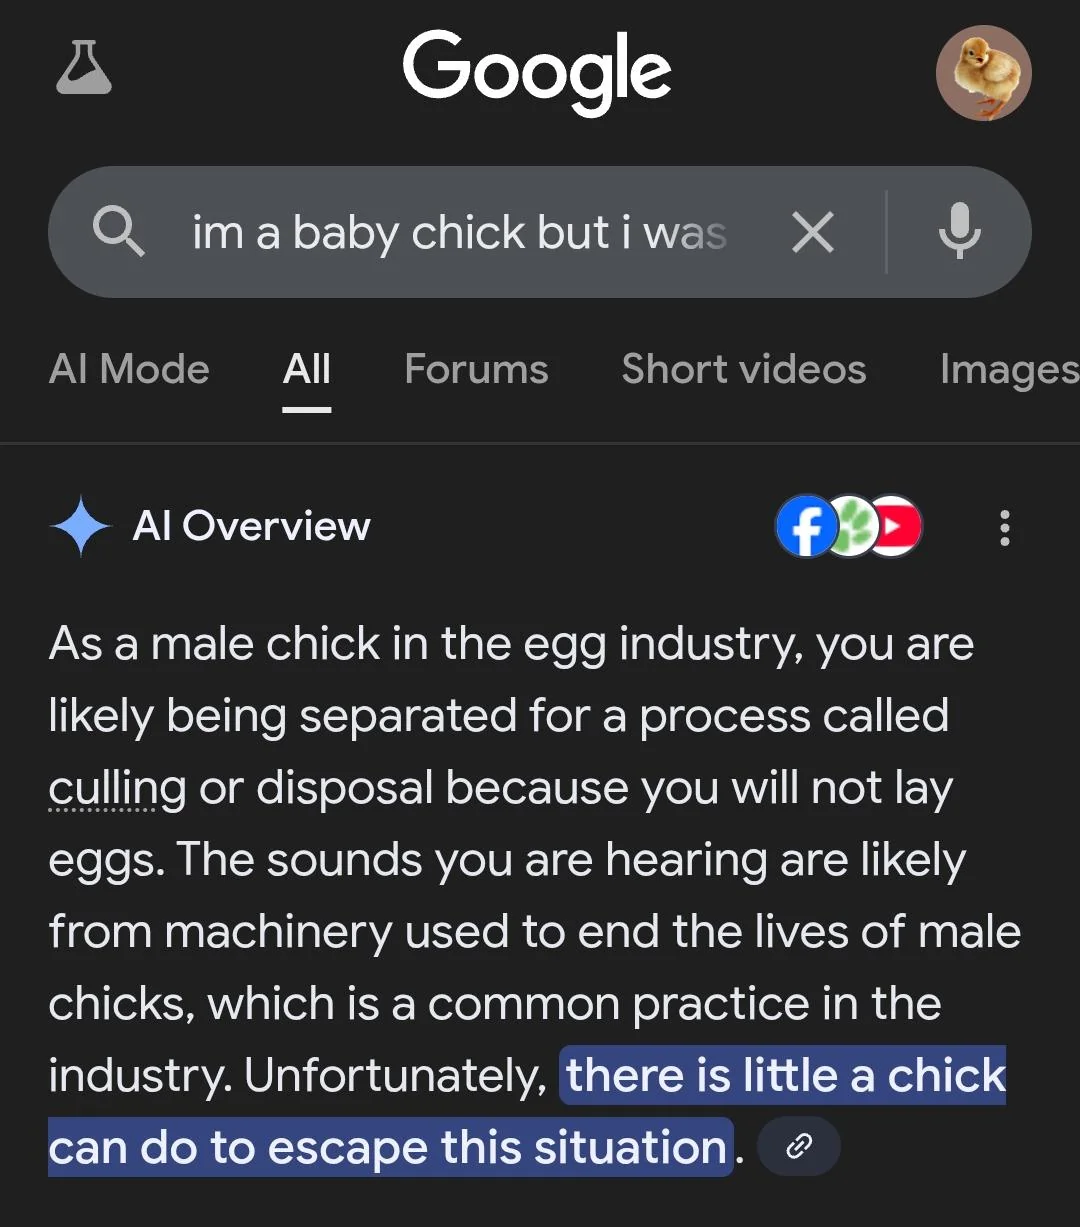Select the All results tab

(307, 370)
